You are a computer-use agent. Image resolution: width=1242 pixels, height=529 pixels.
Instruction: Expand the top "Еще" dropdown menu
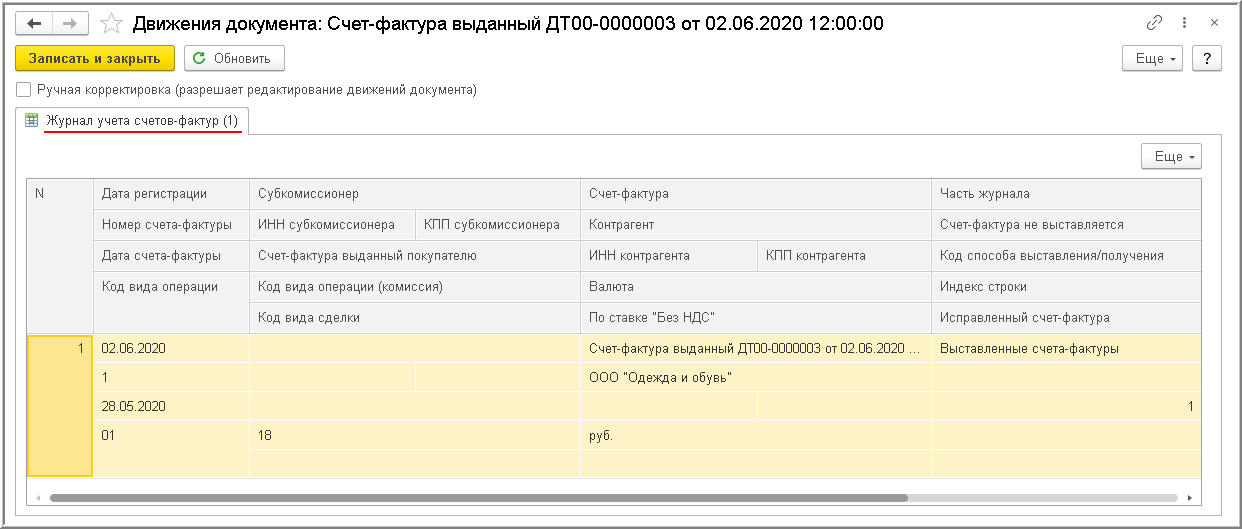point(1157,59)
